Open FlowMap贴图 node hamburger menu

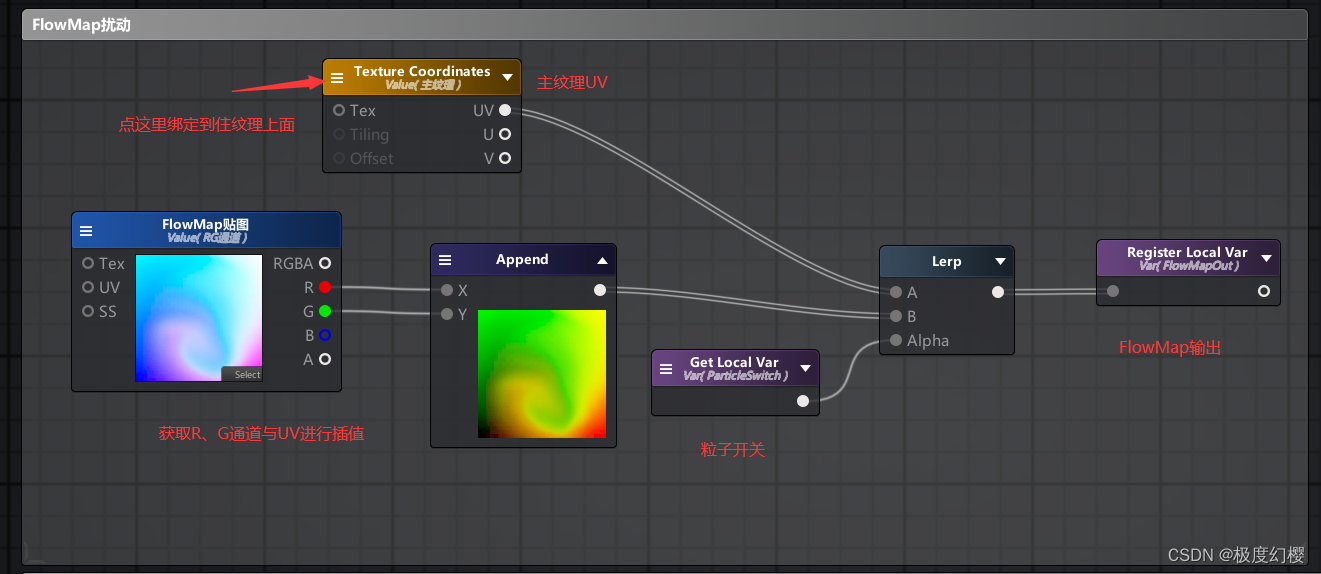point(86,230)
